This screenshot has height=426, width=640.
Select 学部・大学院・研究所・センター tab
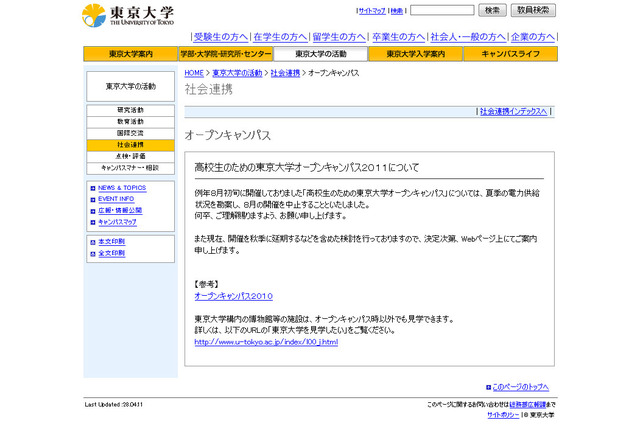tap(226, 54)
